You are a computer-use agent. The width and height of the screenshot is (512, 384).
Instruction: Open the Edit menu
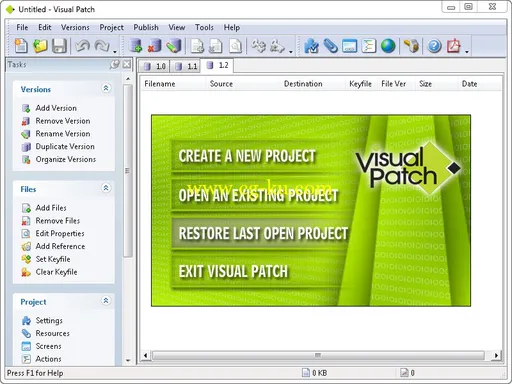click(45, 27)
